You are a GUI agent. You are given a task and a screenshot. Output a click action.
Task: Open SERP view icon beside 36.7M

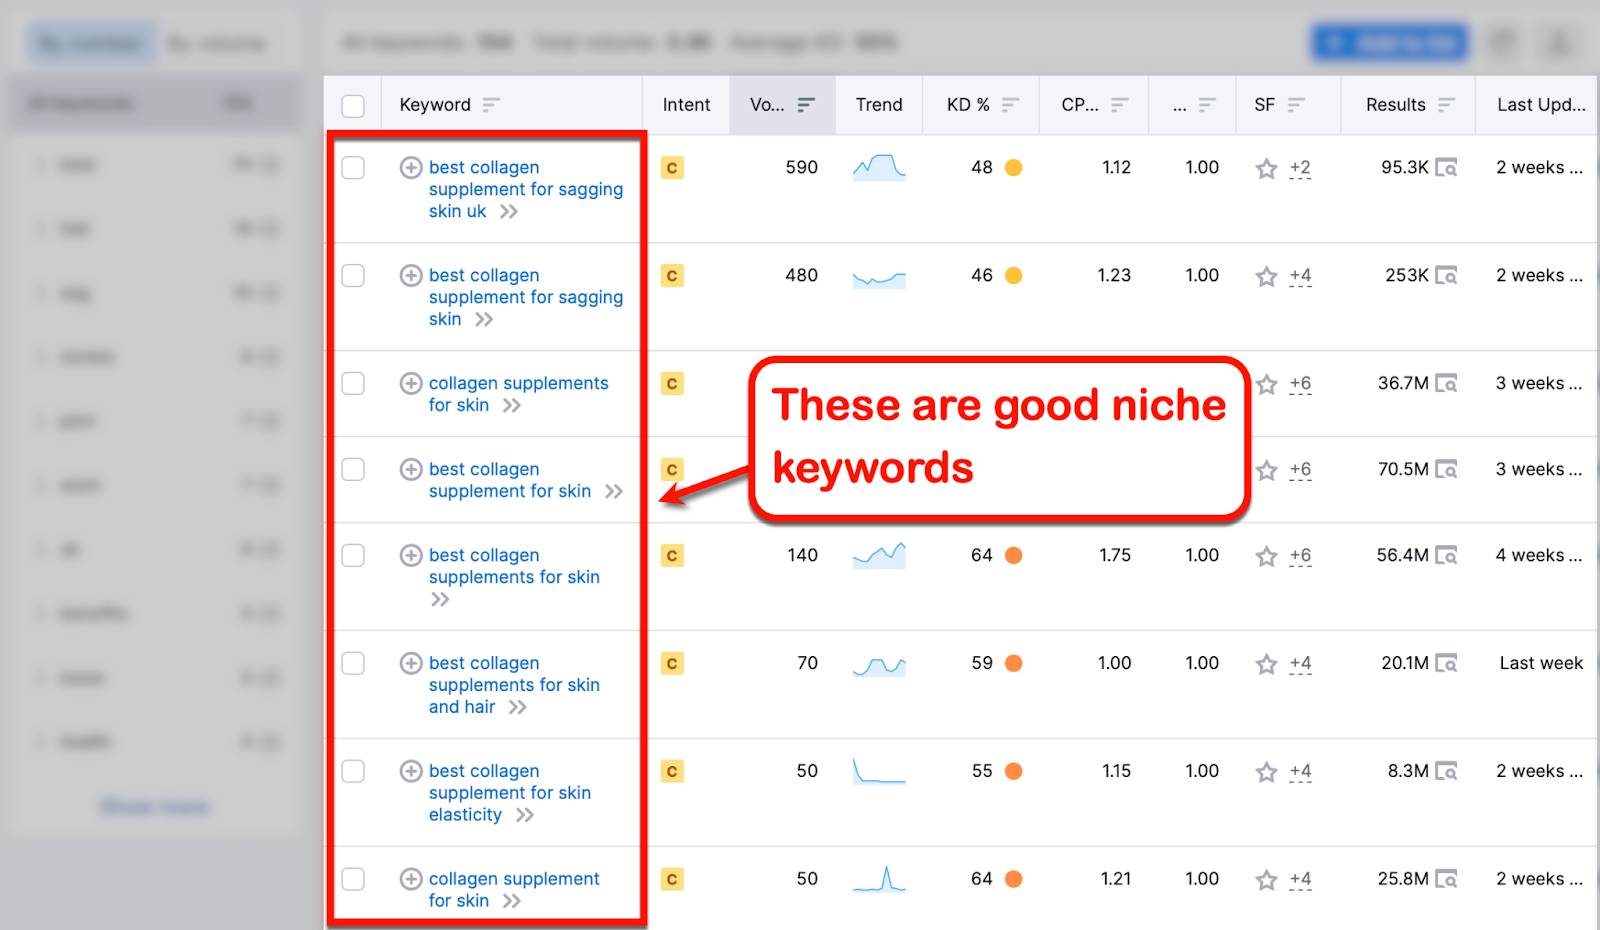point(1446,384)
